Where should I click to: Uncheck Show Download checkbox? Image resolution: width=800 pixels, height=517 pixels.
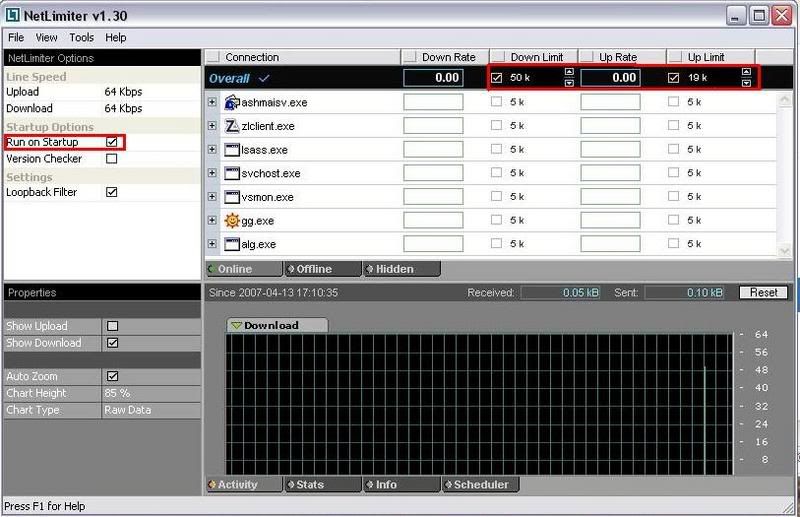coord(113,342)
